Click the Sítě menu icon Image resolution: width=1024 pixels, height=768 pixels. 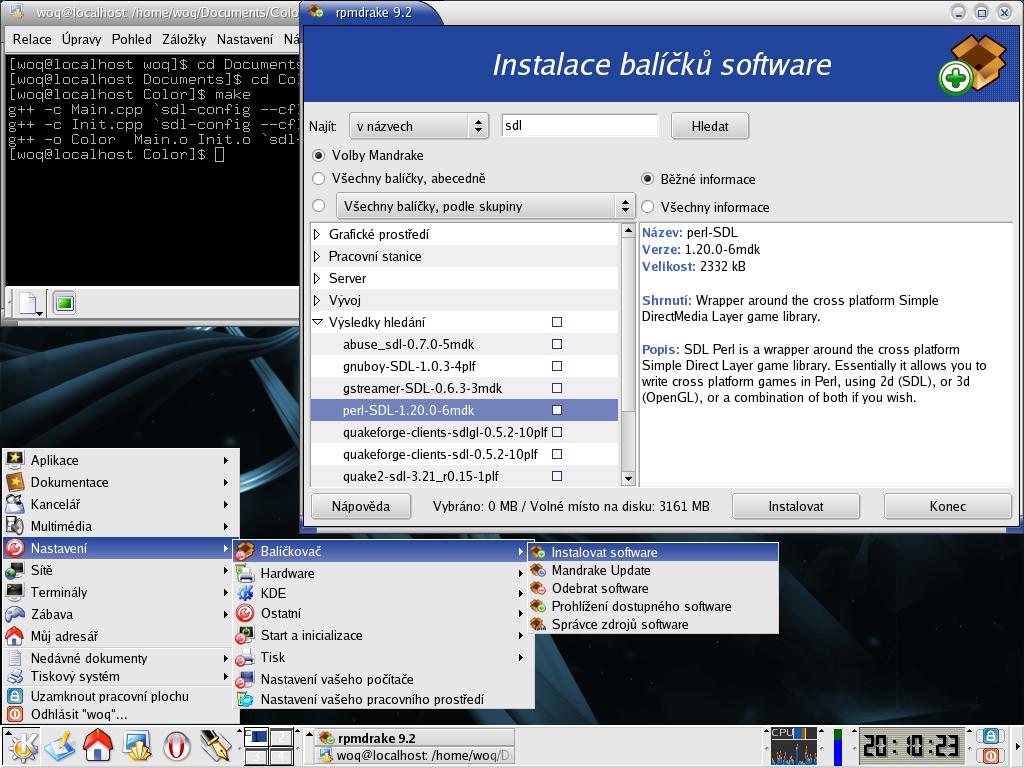tap(15, 570)
